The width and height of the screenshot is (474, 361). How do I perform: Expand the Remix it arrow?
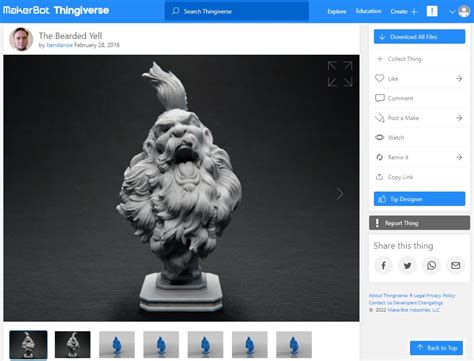[459, 157]
